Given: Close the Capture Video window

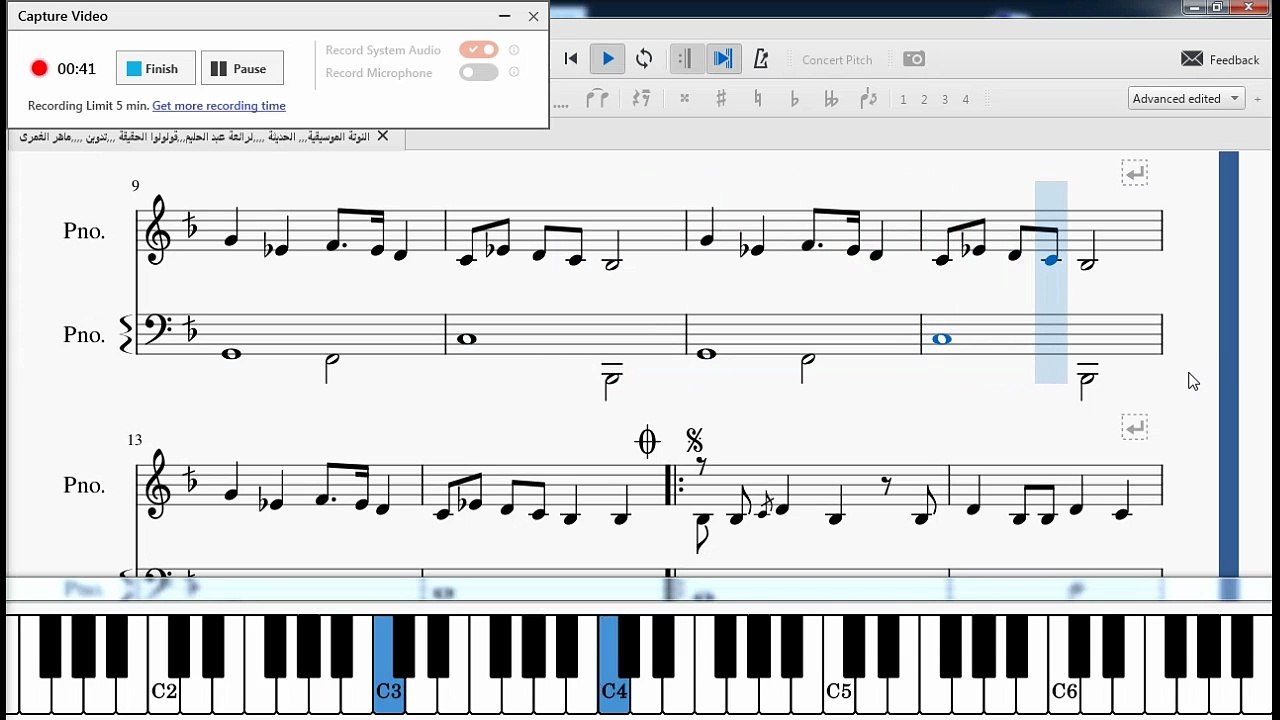Looking at the screenshot, I should pyautogui.click(x=533, y=16).
